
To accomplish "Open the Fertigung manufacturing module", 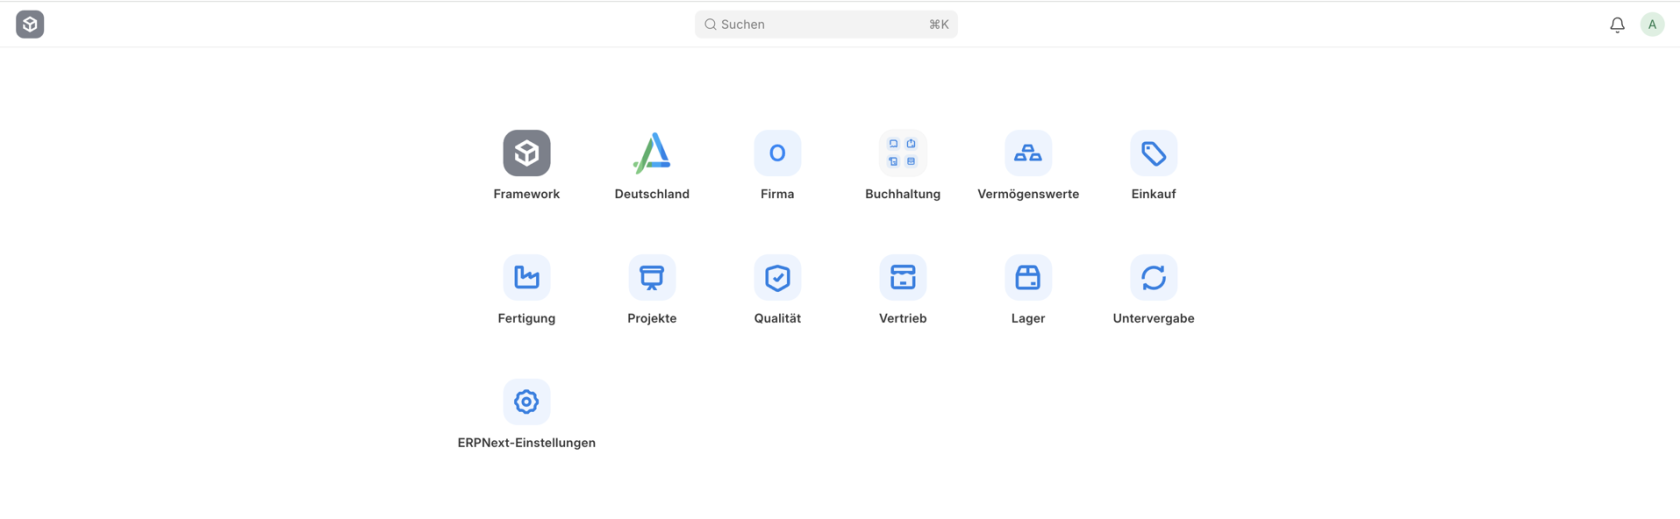I will point(526,277).
